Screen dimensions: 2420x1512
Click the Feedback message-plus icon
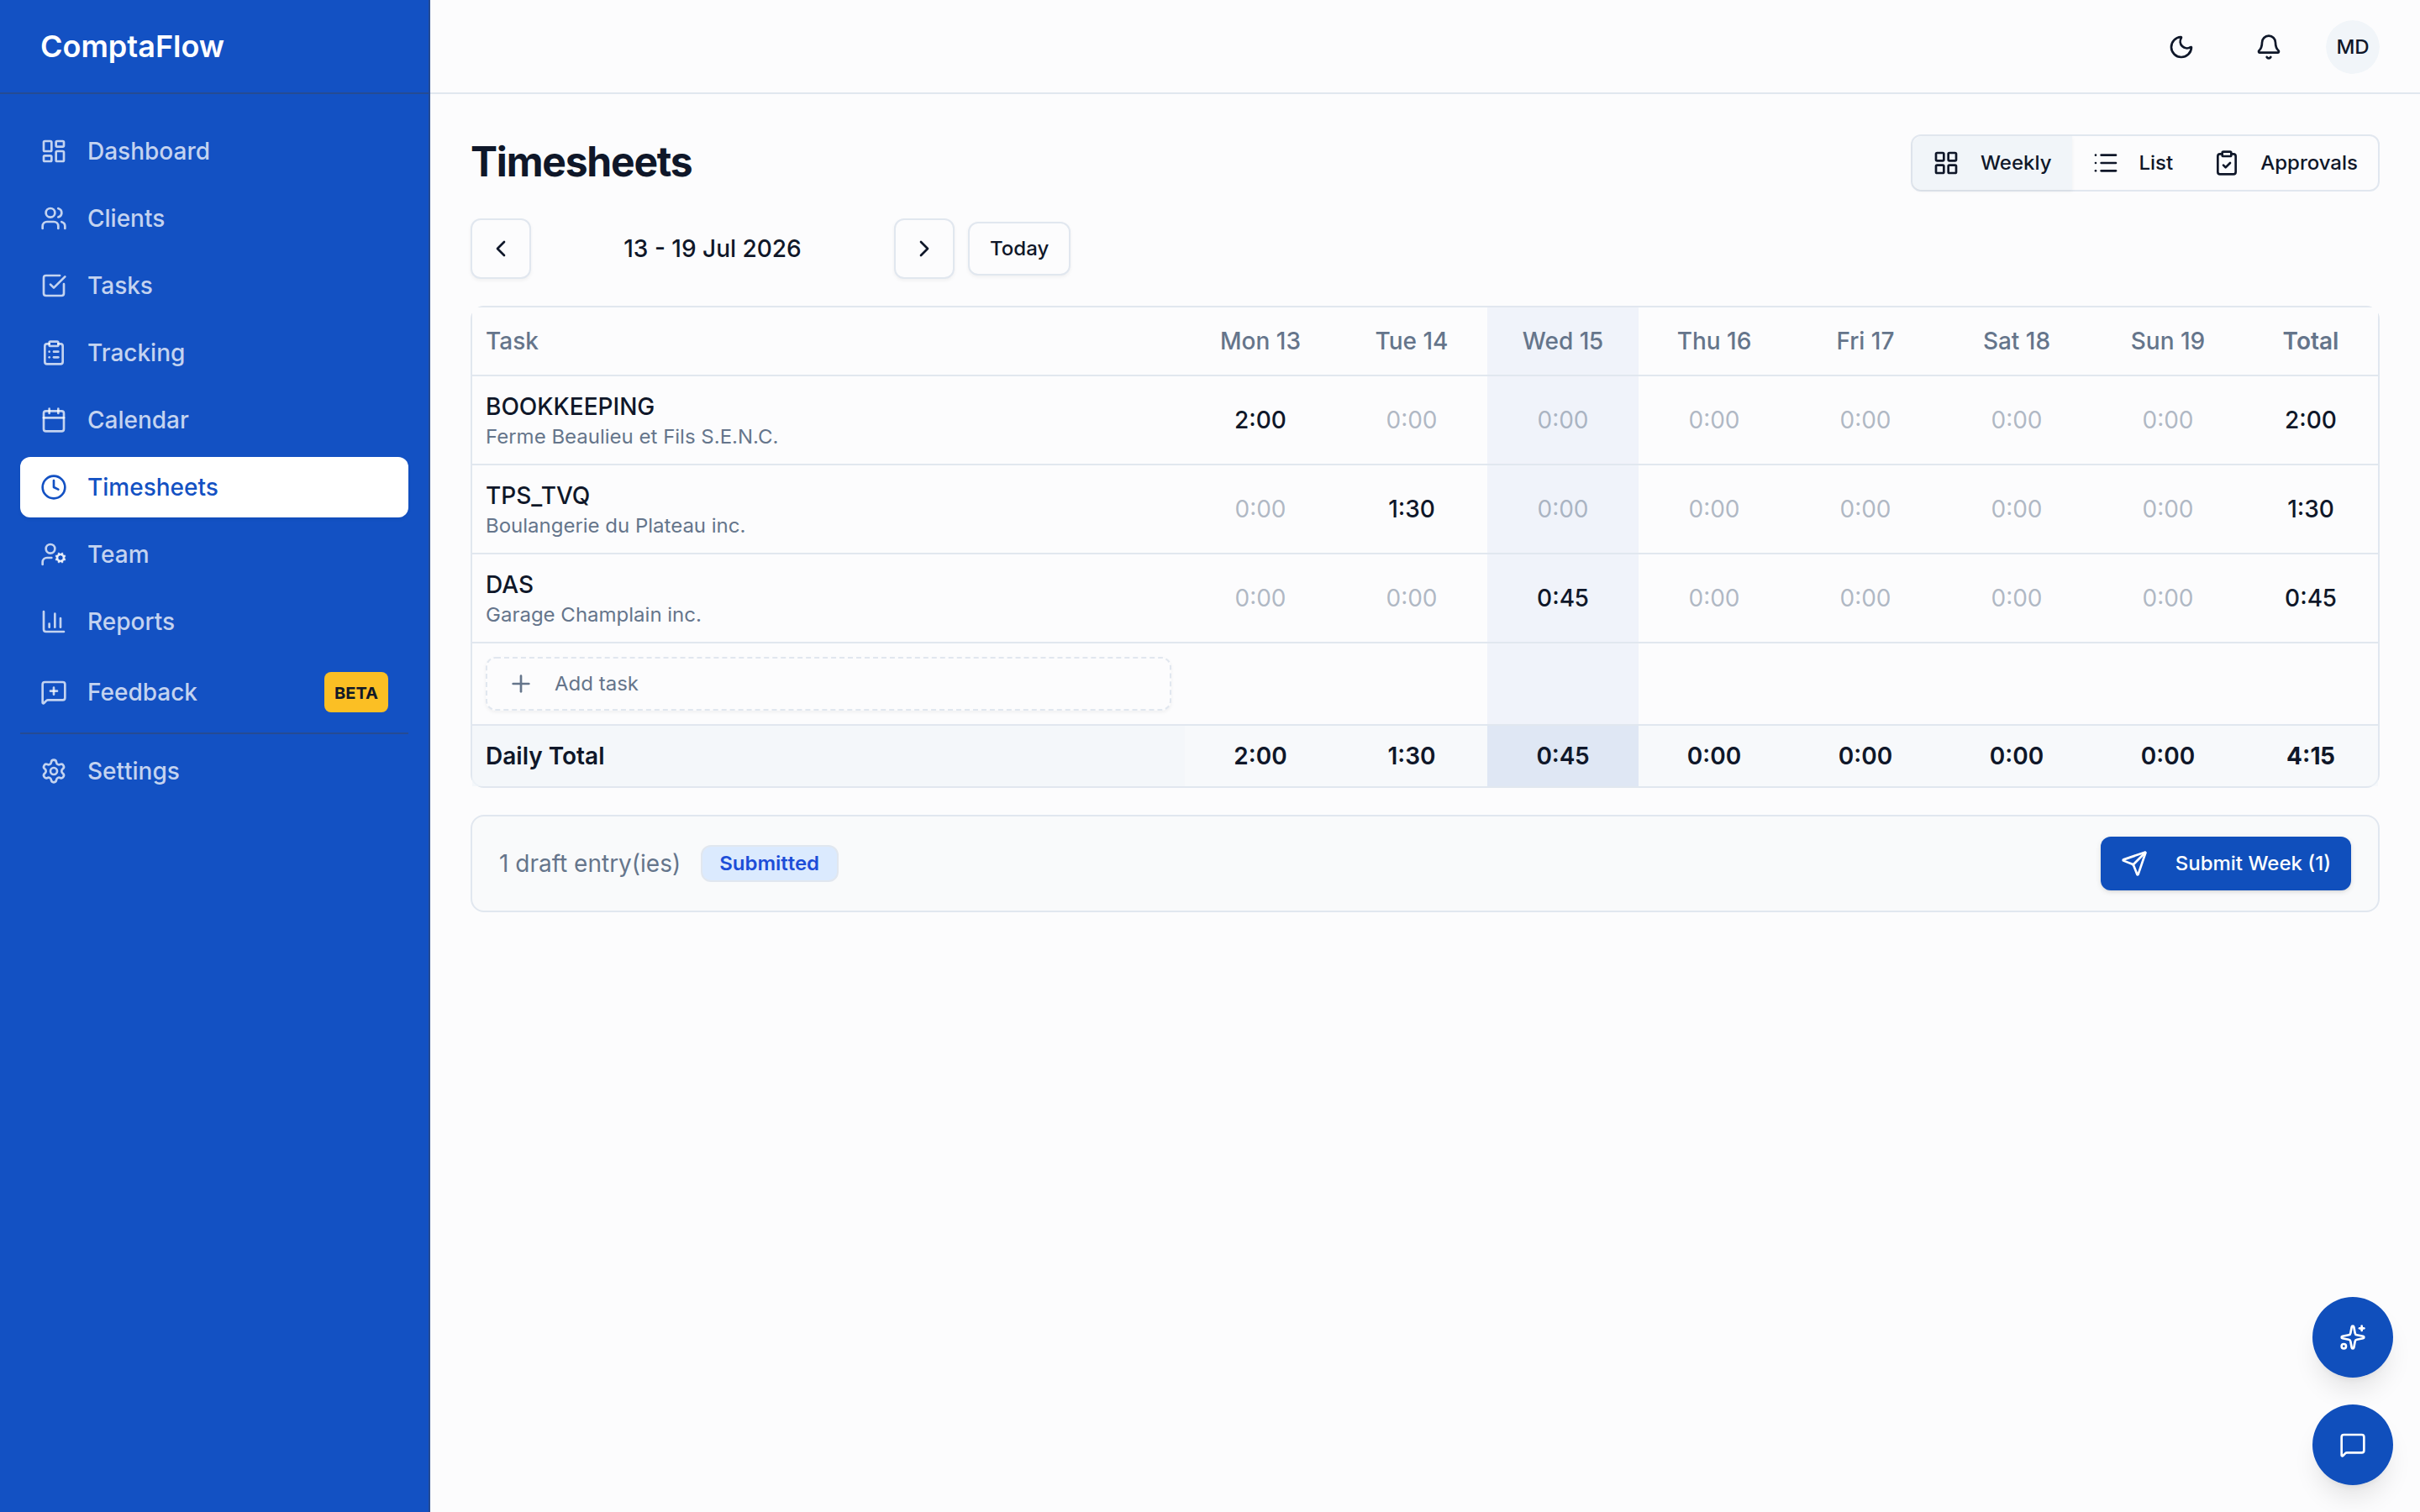pos(54,692)
